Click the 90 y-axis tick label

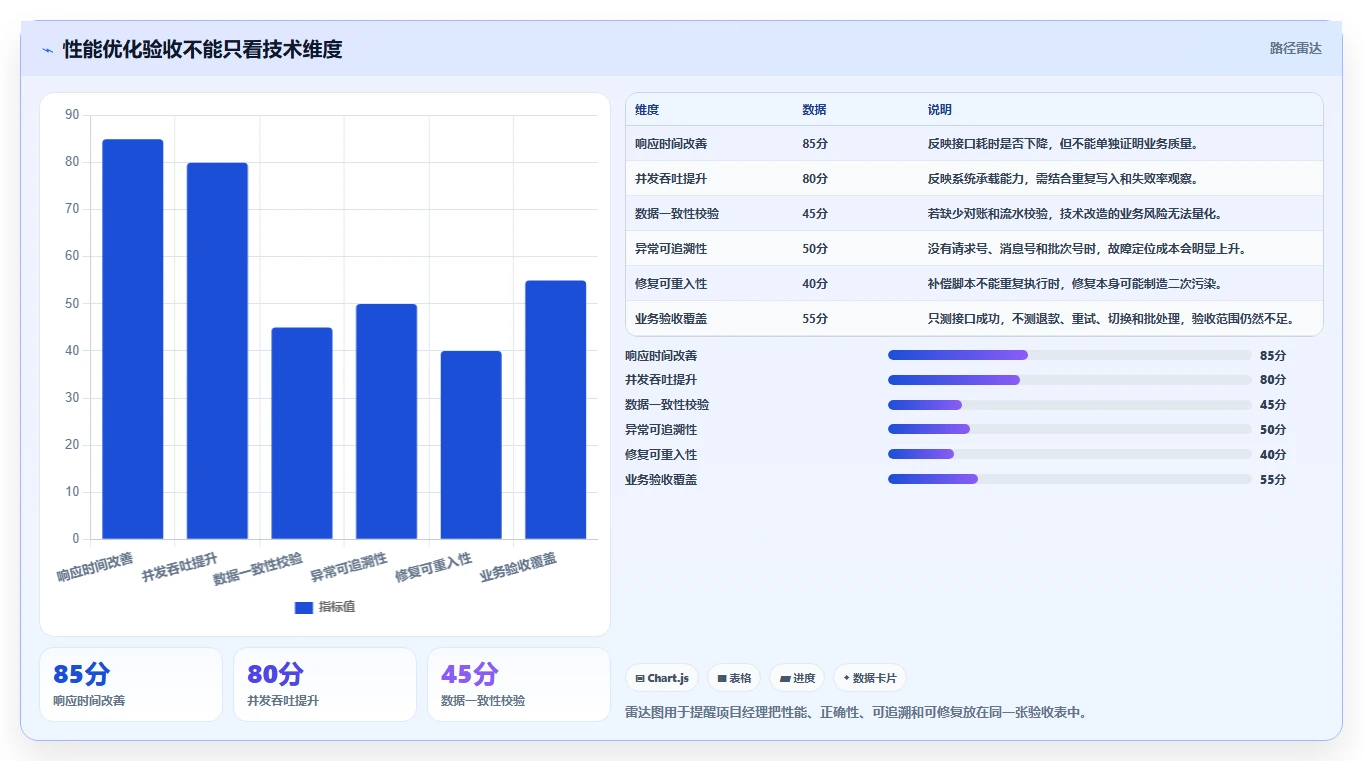point(72,115)
